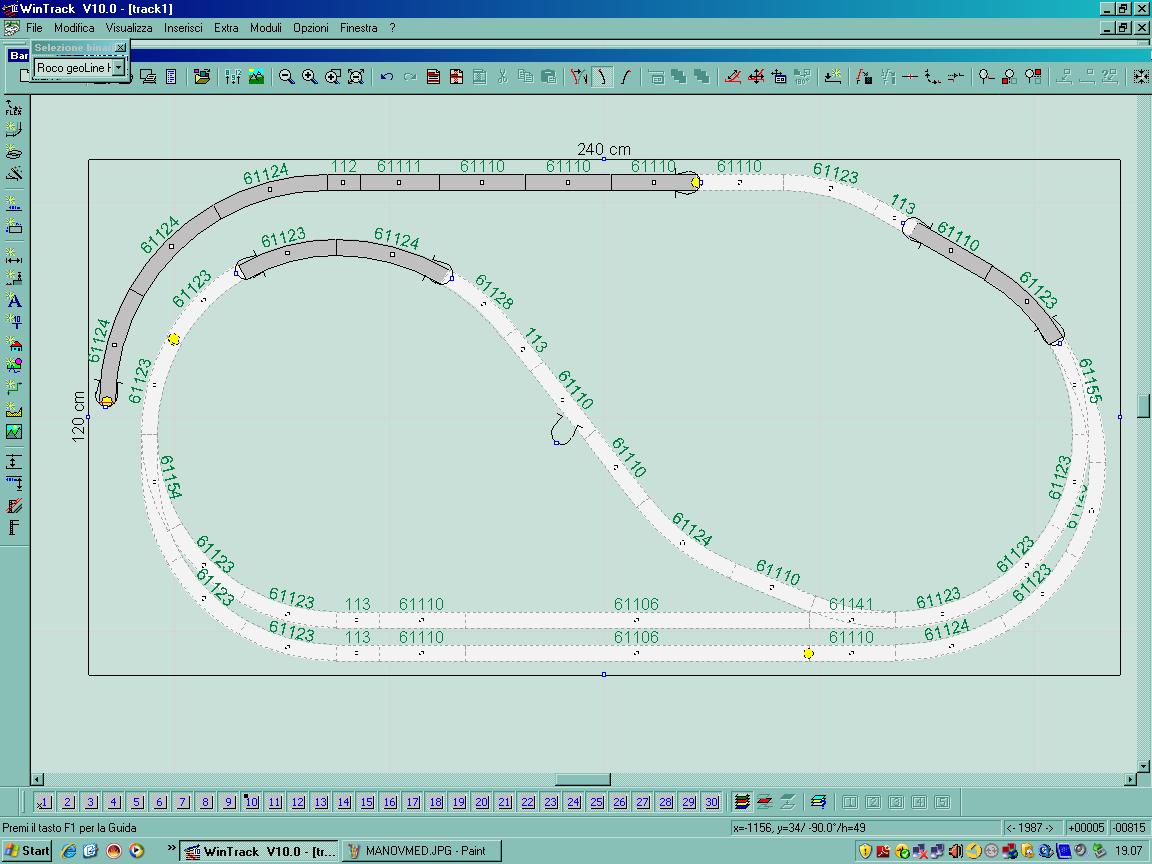
Task: Click the vertical dimension arrow sidebar icon
Action: coord(13,461)
